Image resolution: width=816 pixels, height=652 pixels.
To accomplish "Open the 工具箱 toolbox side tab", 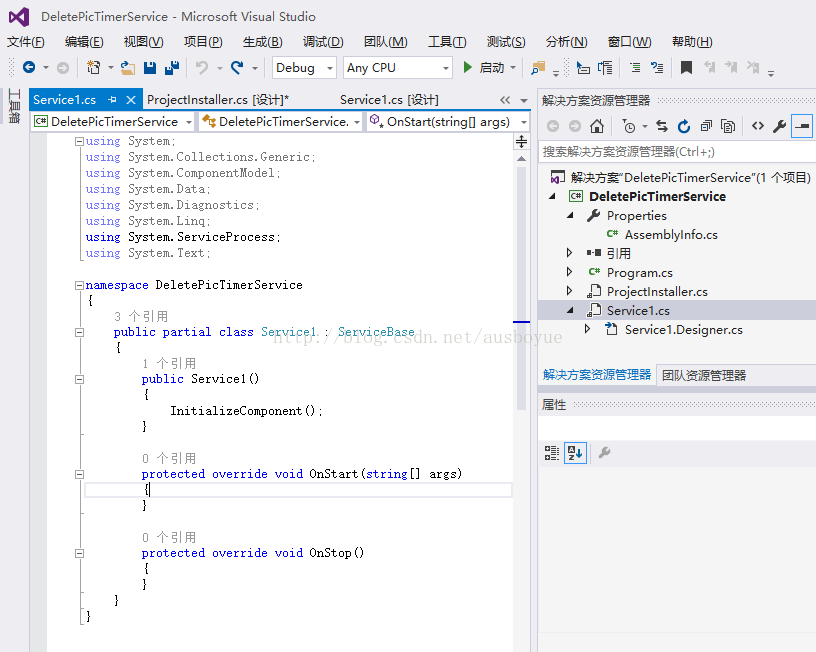I will [14, 107].
